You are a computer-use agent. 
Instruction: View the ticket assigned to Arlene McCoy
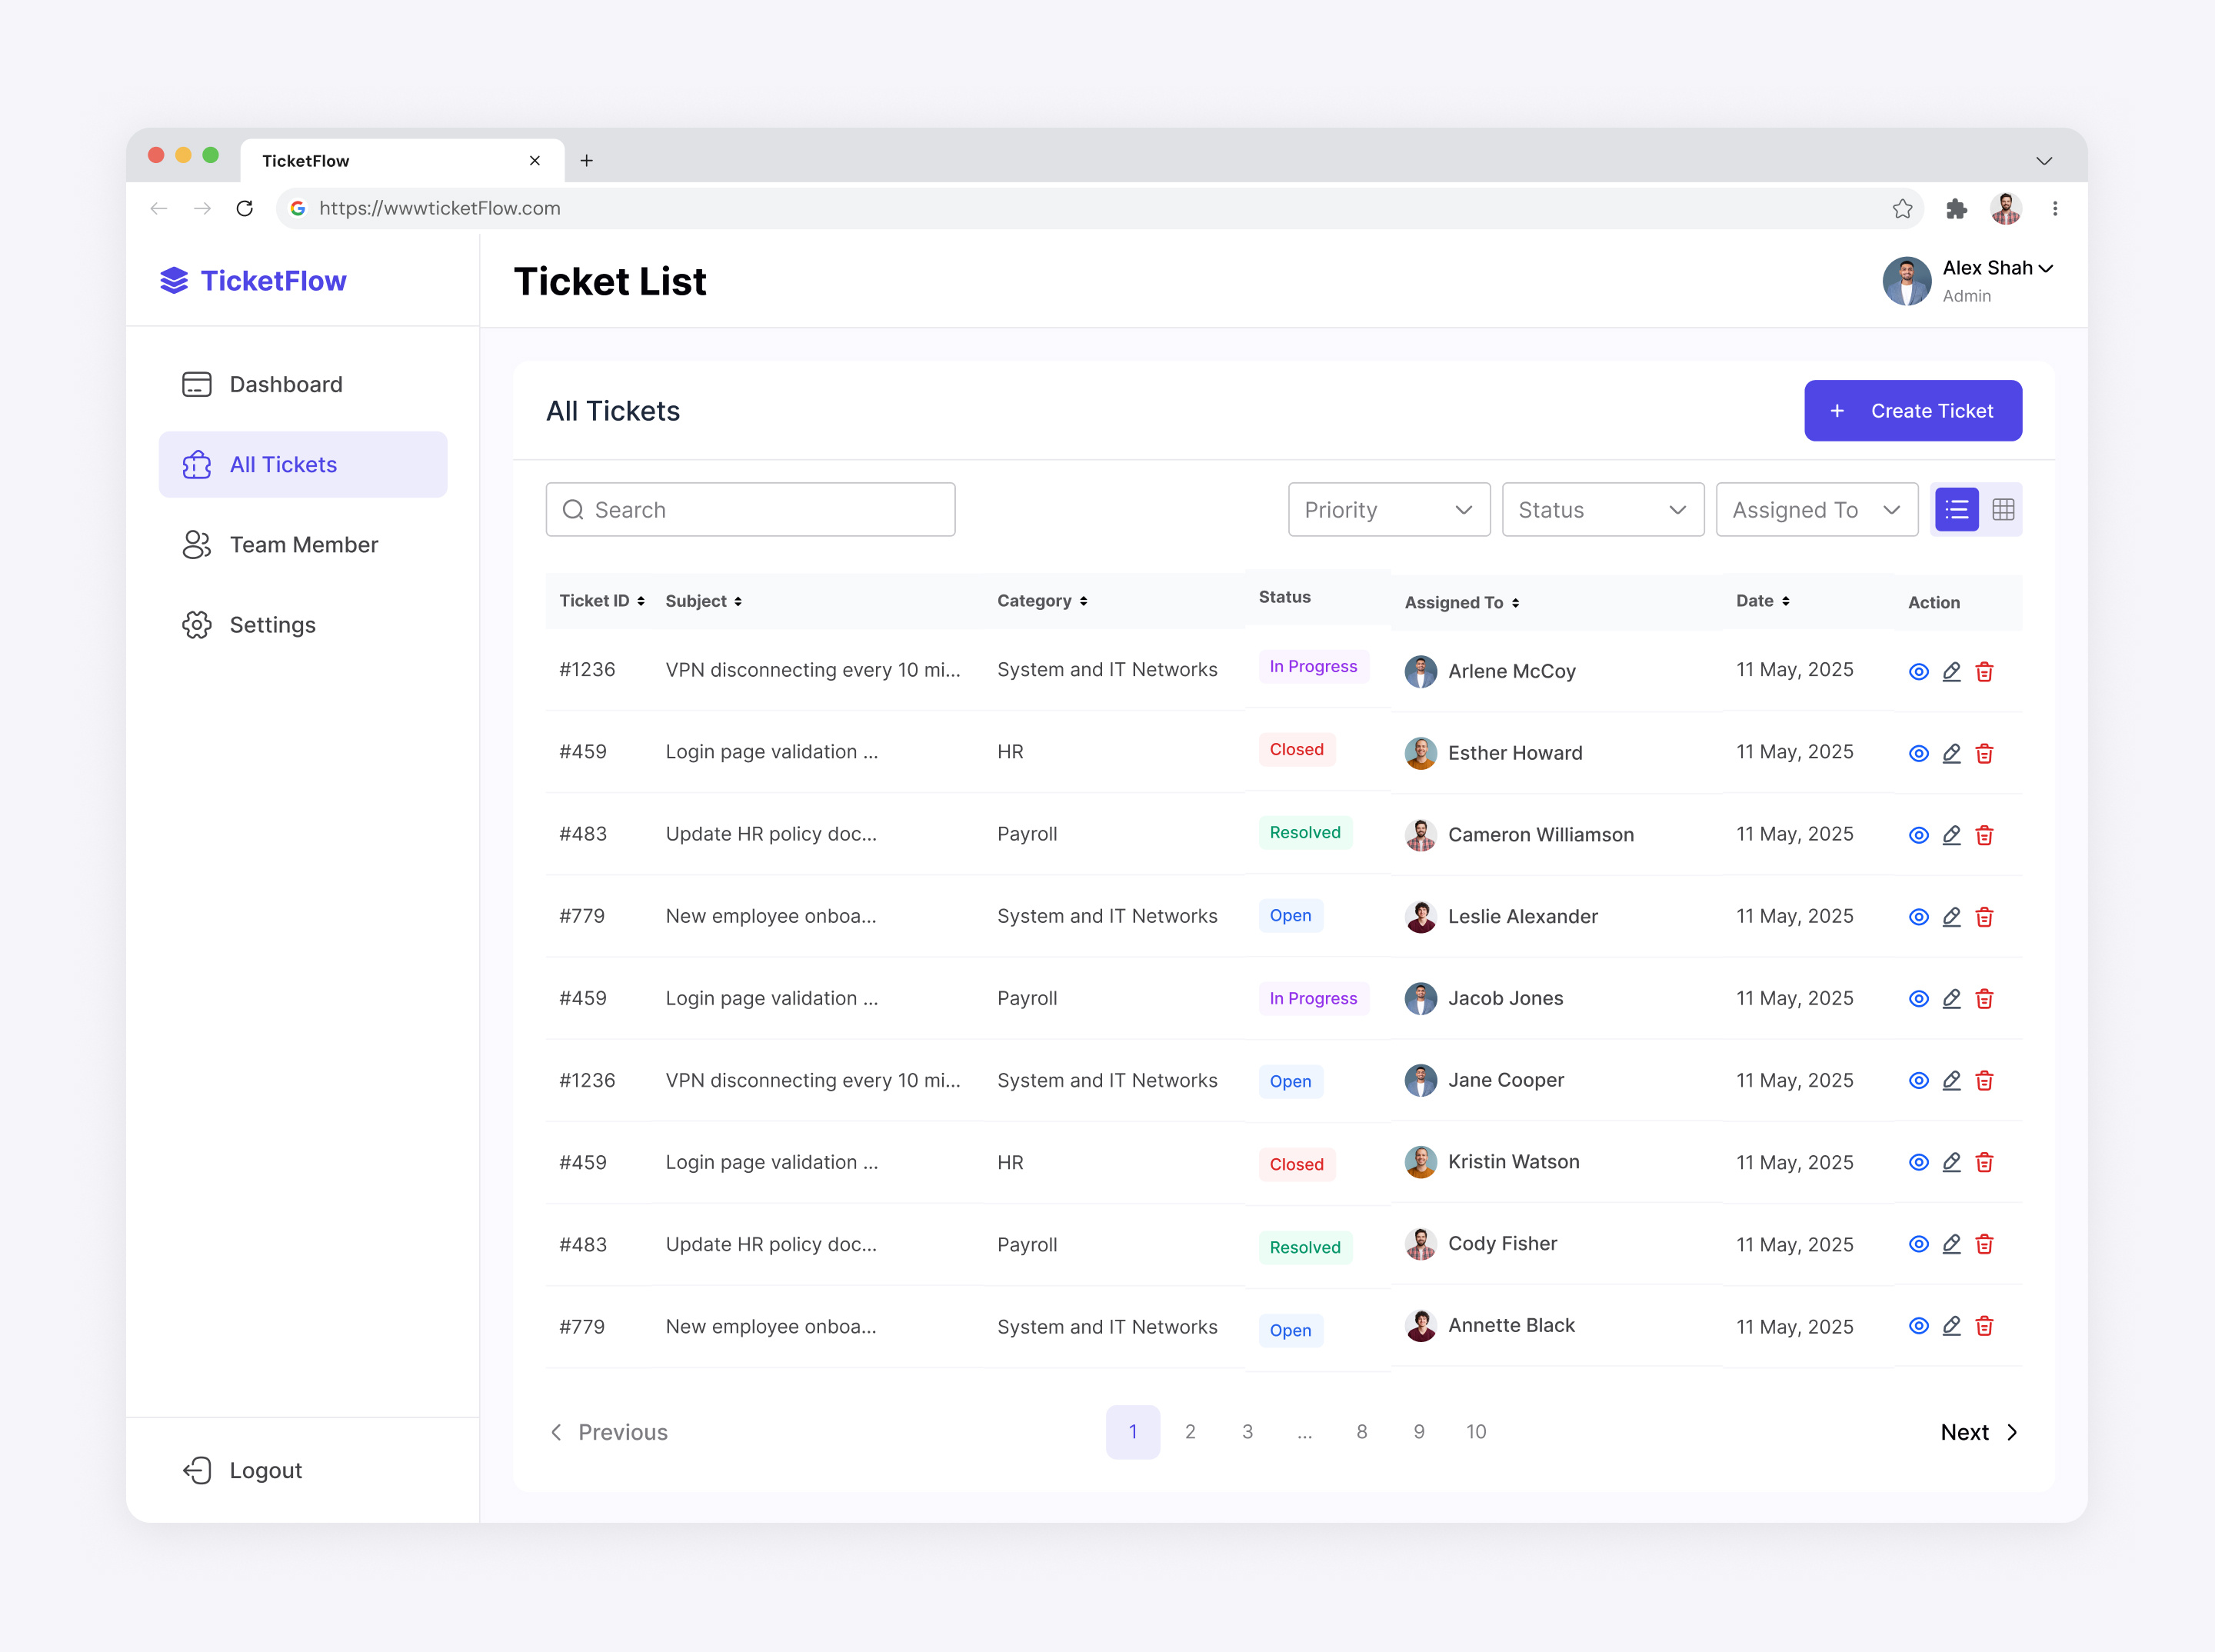pyautogui.click(x=1918, y=672)
